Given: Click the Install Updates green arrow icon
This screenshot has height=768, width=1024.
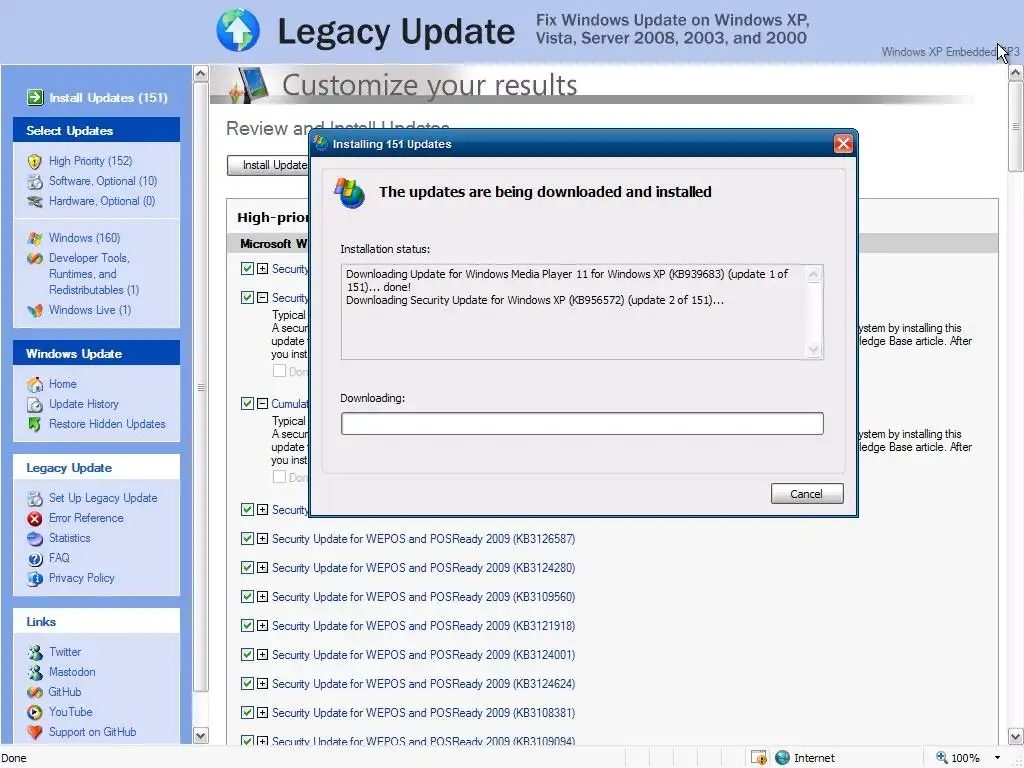Looking at the screenshot, I should (35, 97).
